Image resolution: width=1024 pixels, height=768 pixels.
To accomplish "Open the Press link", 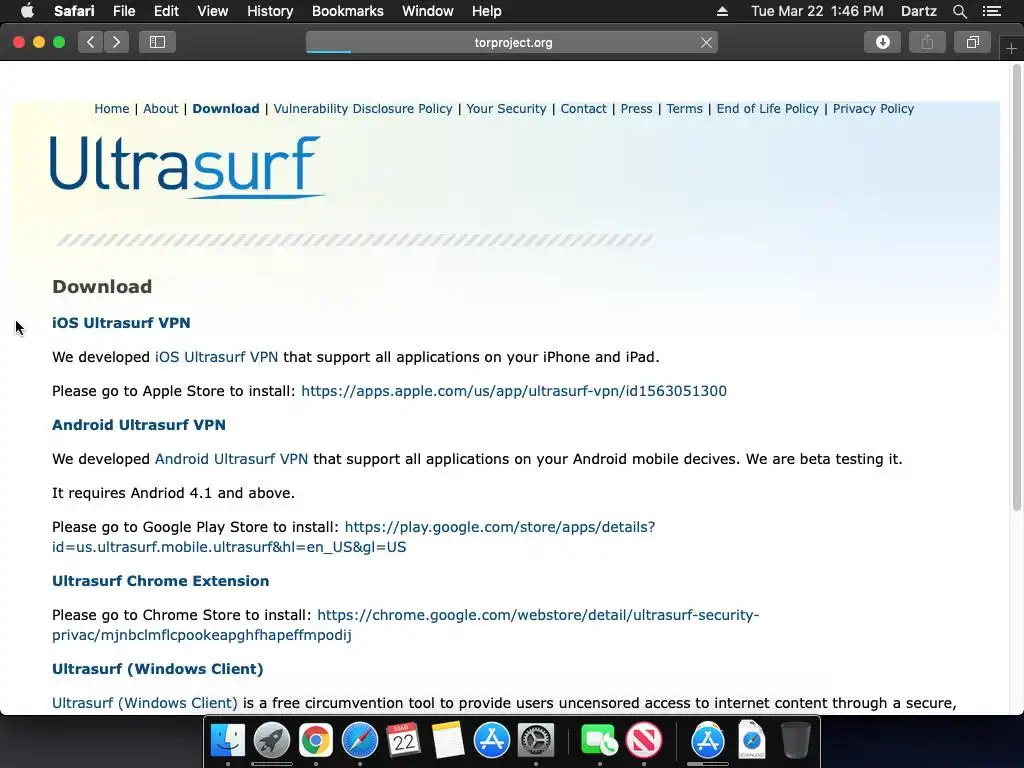I will 636,108.
